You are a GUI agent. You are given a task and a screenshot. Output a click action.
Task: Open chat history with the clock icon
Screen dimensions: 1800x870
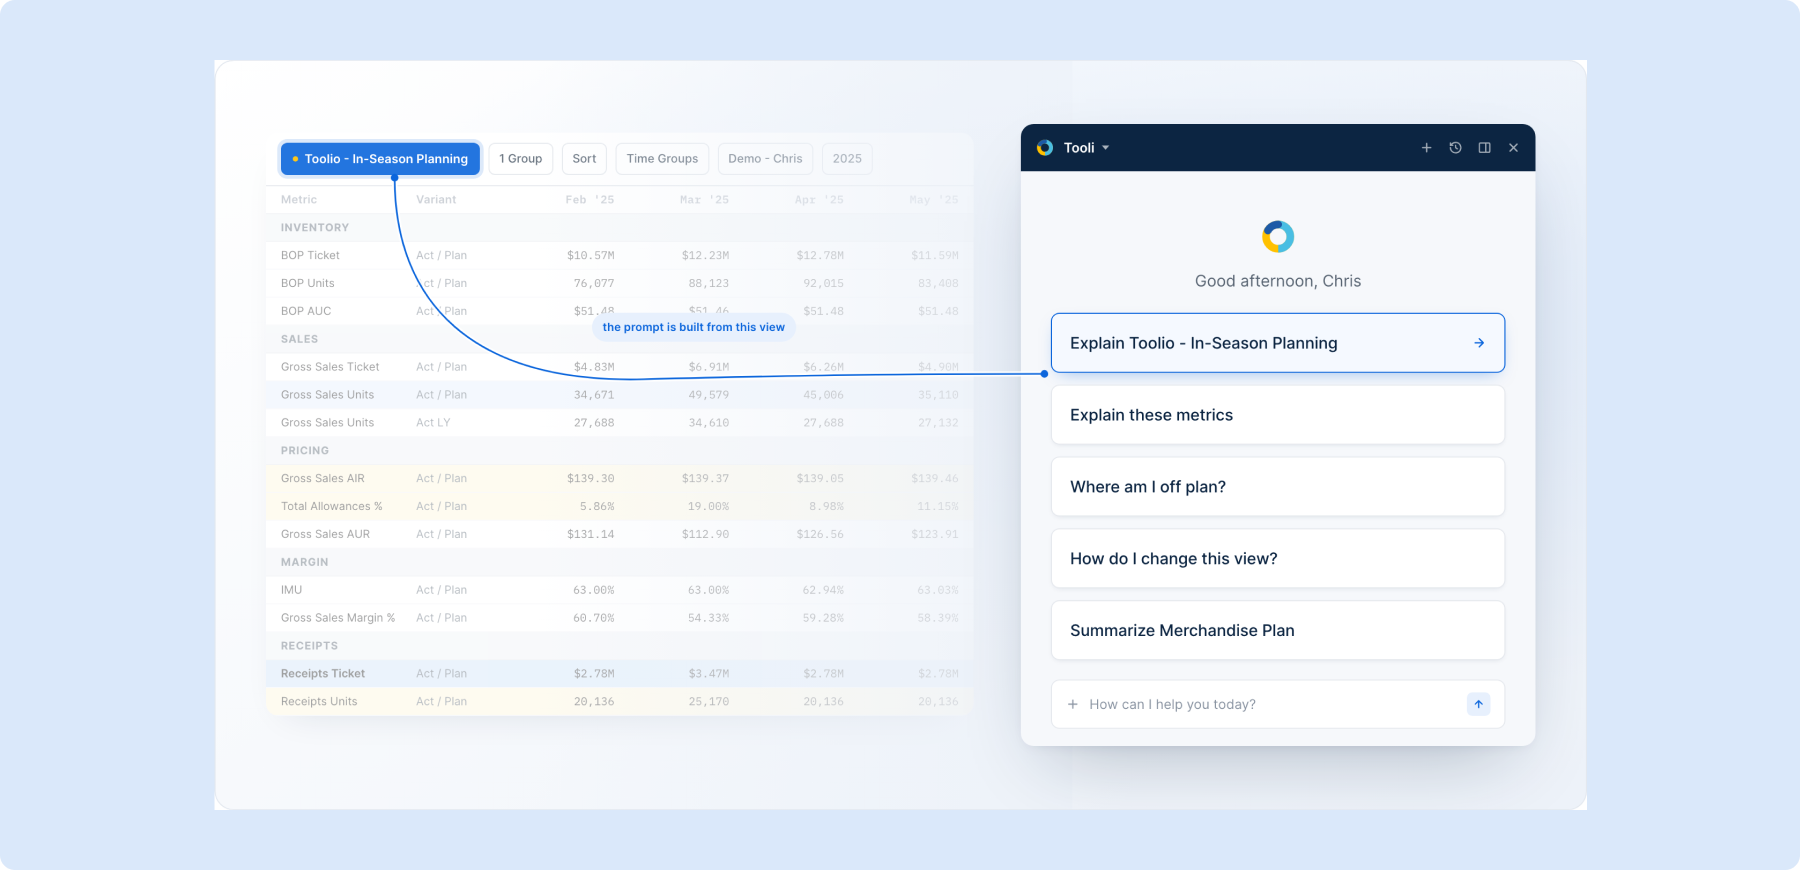1456,148
